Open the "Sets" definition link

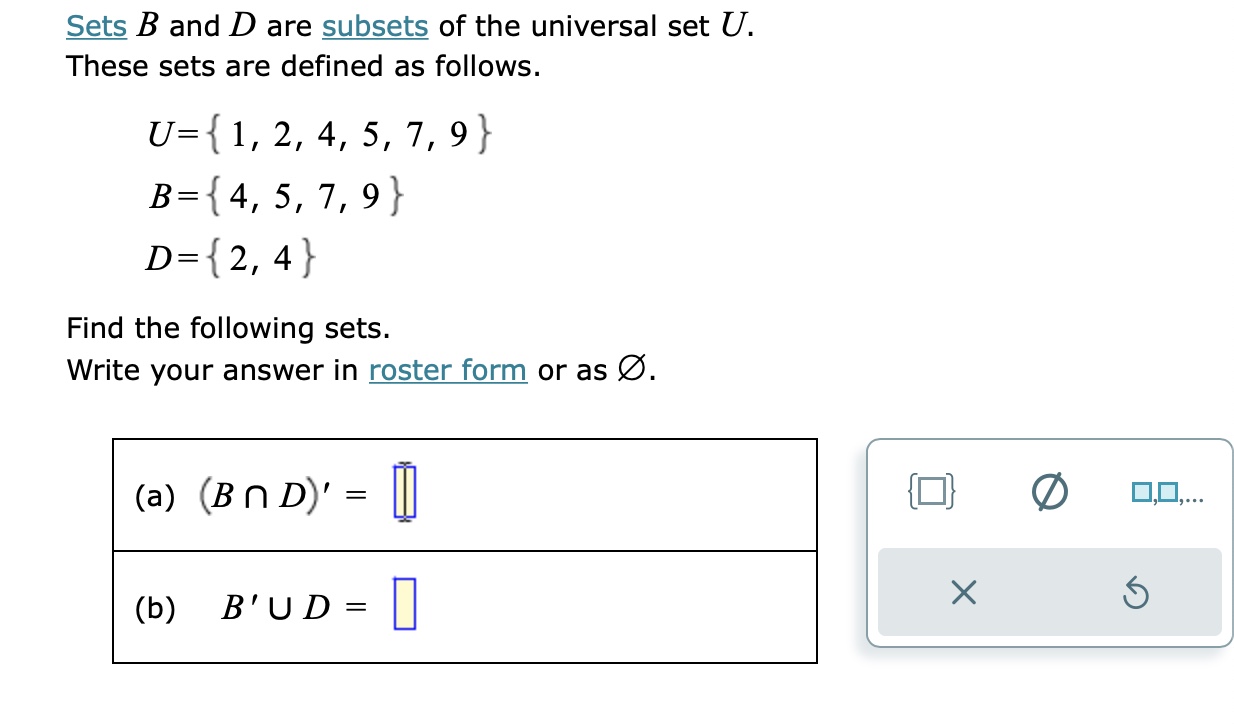[x=95, y=25]
